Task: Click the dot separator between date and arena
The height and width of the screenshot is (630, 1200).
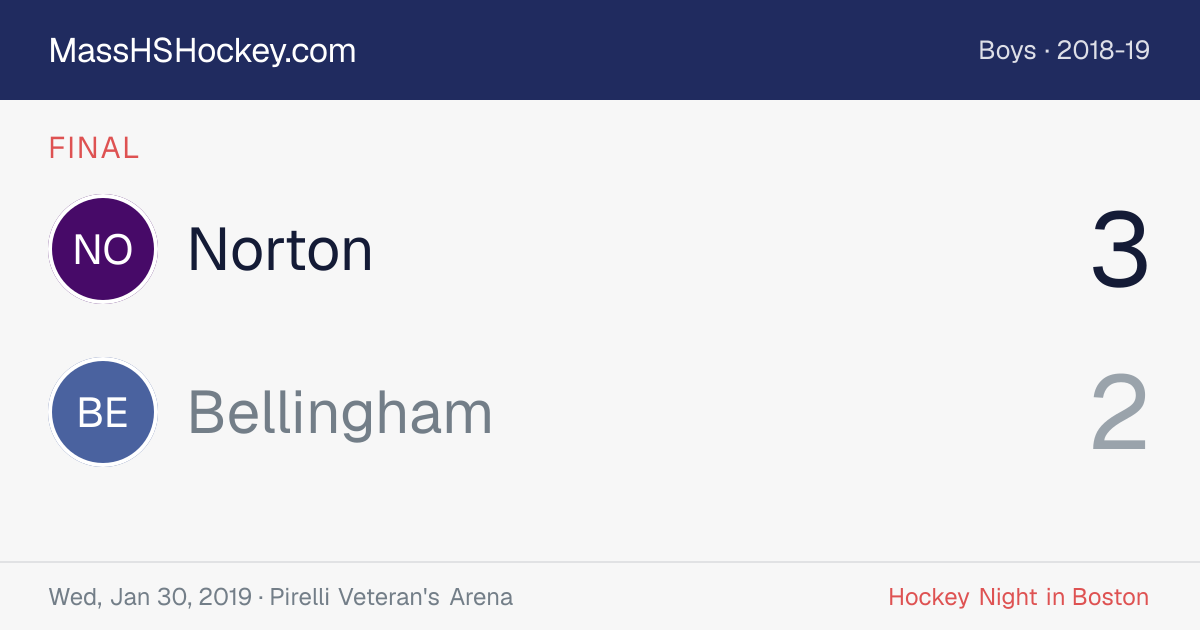Action: pyautogui.click(x=261, y=598)
